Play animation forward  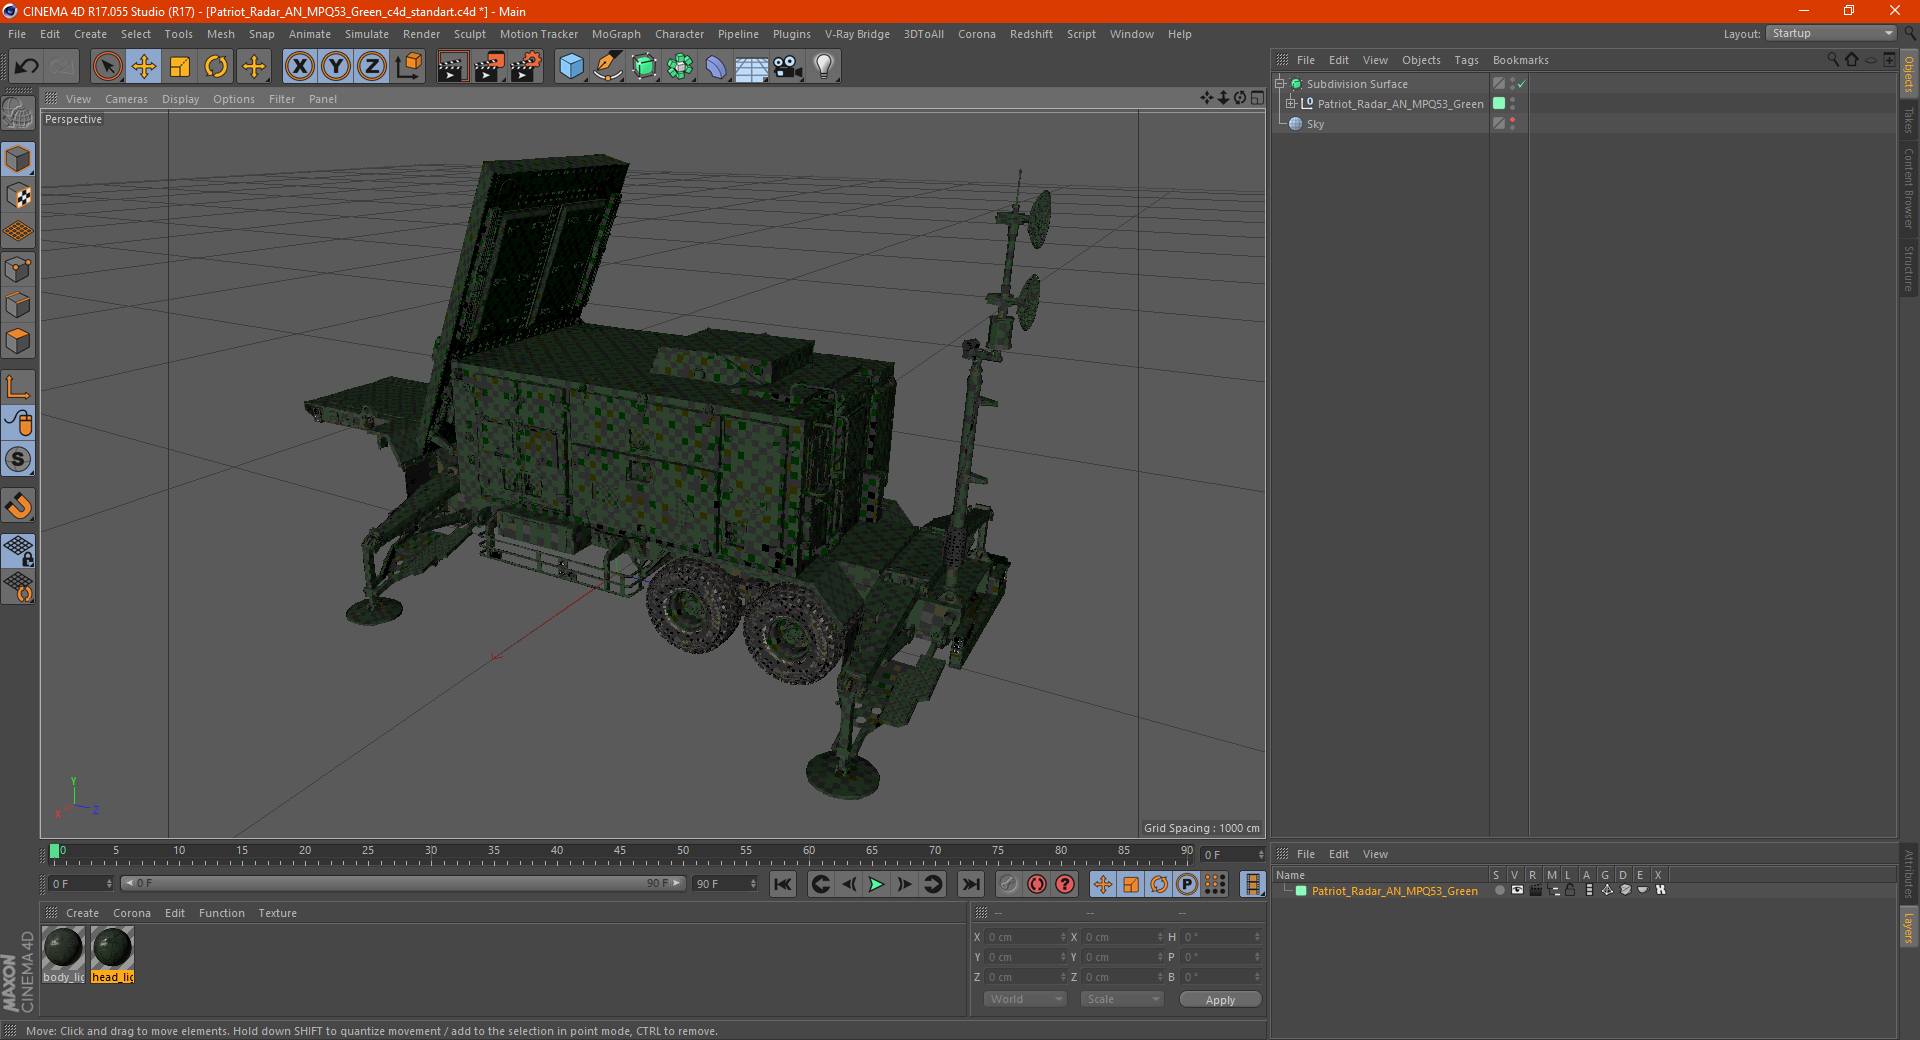point(876,884)
